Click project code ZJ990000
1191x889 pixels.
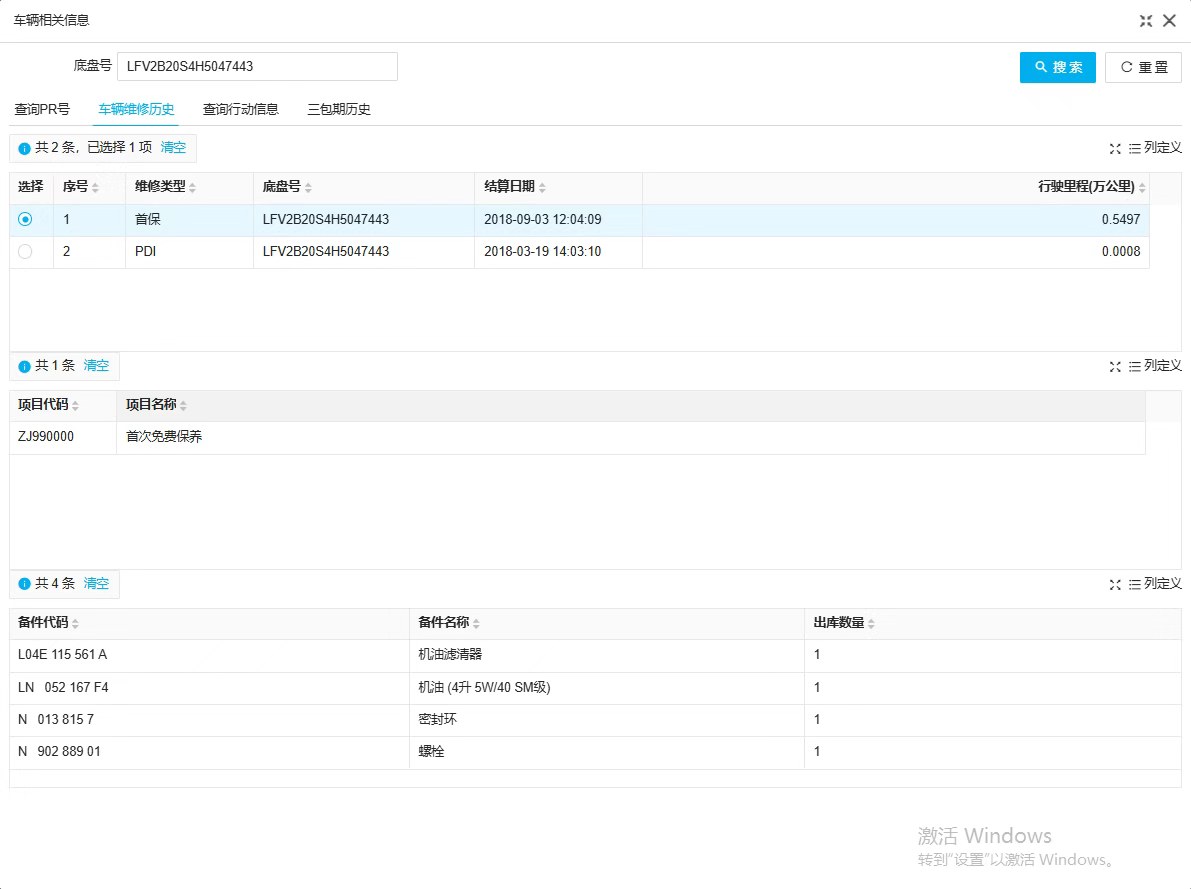[46, 437]
